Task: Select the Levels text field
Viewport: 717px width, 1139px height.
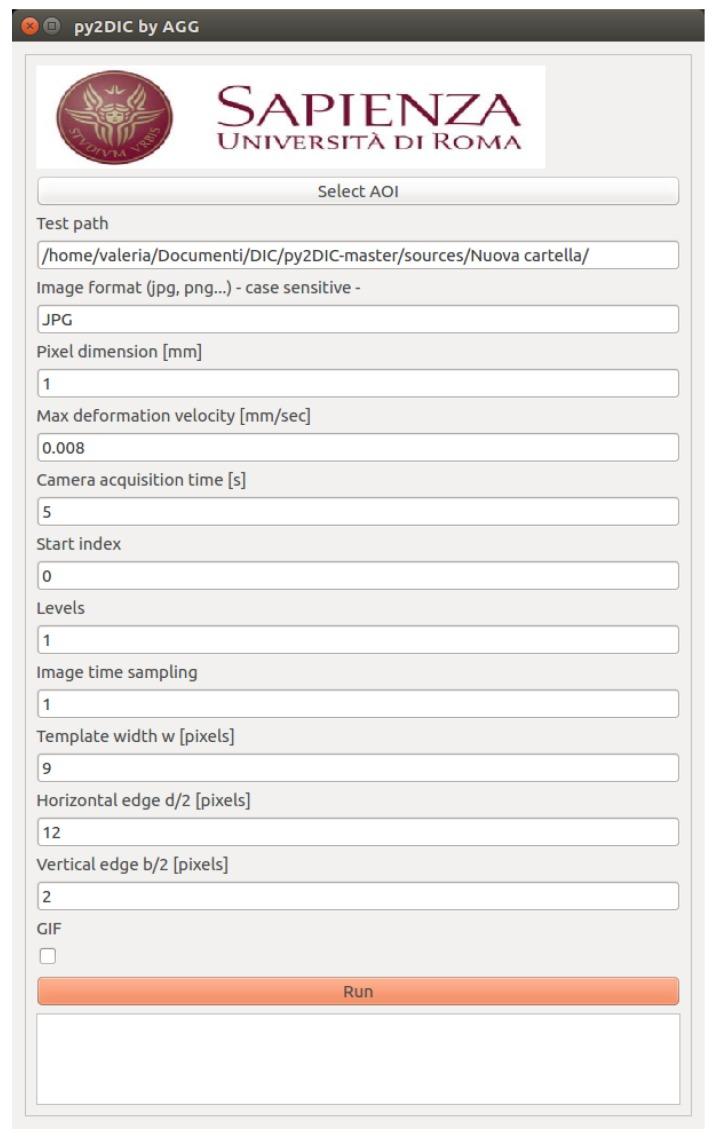Action: [358, 639]
